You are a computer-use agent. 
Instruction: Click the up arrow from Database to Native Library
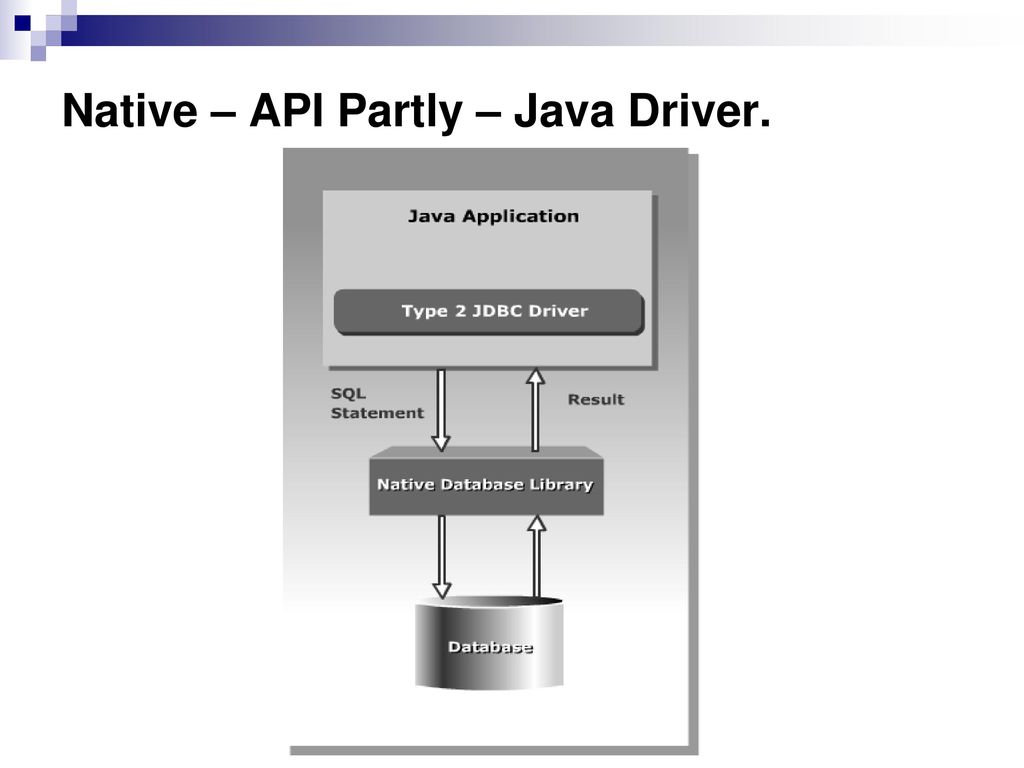point(537,556)
